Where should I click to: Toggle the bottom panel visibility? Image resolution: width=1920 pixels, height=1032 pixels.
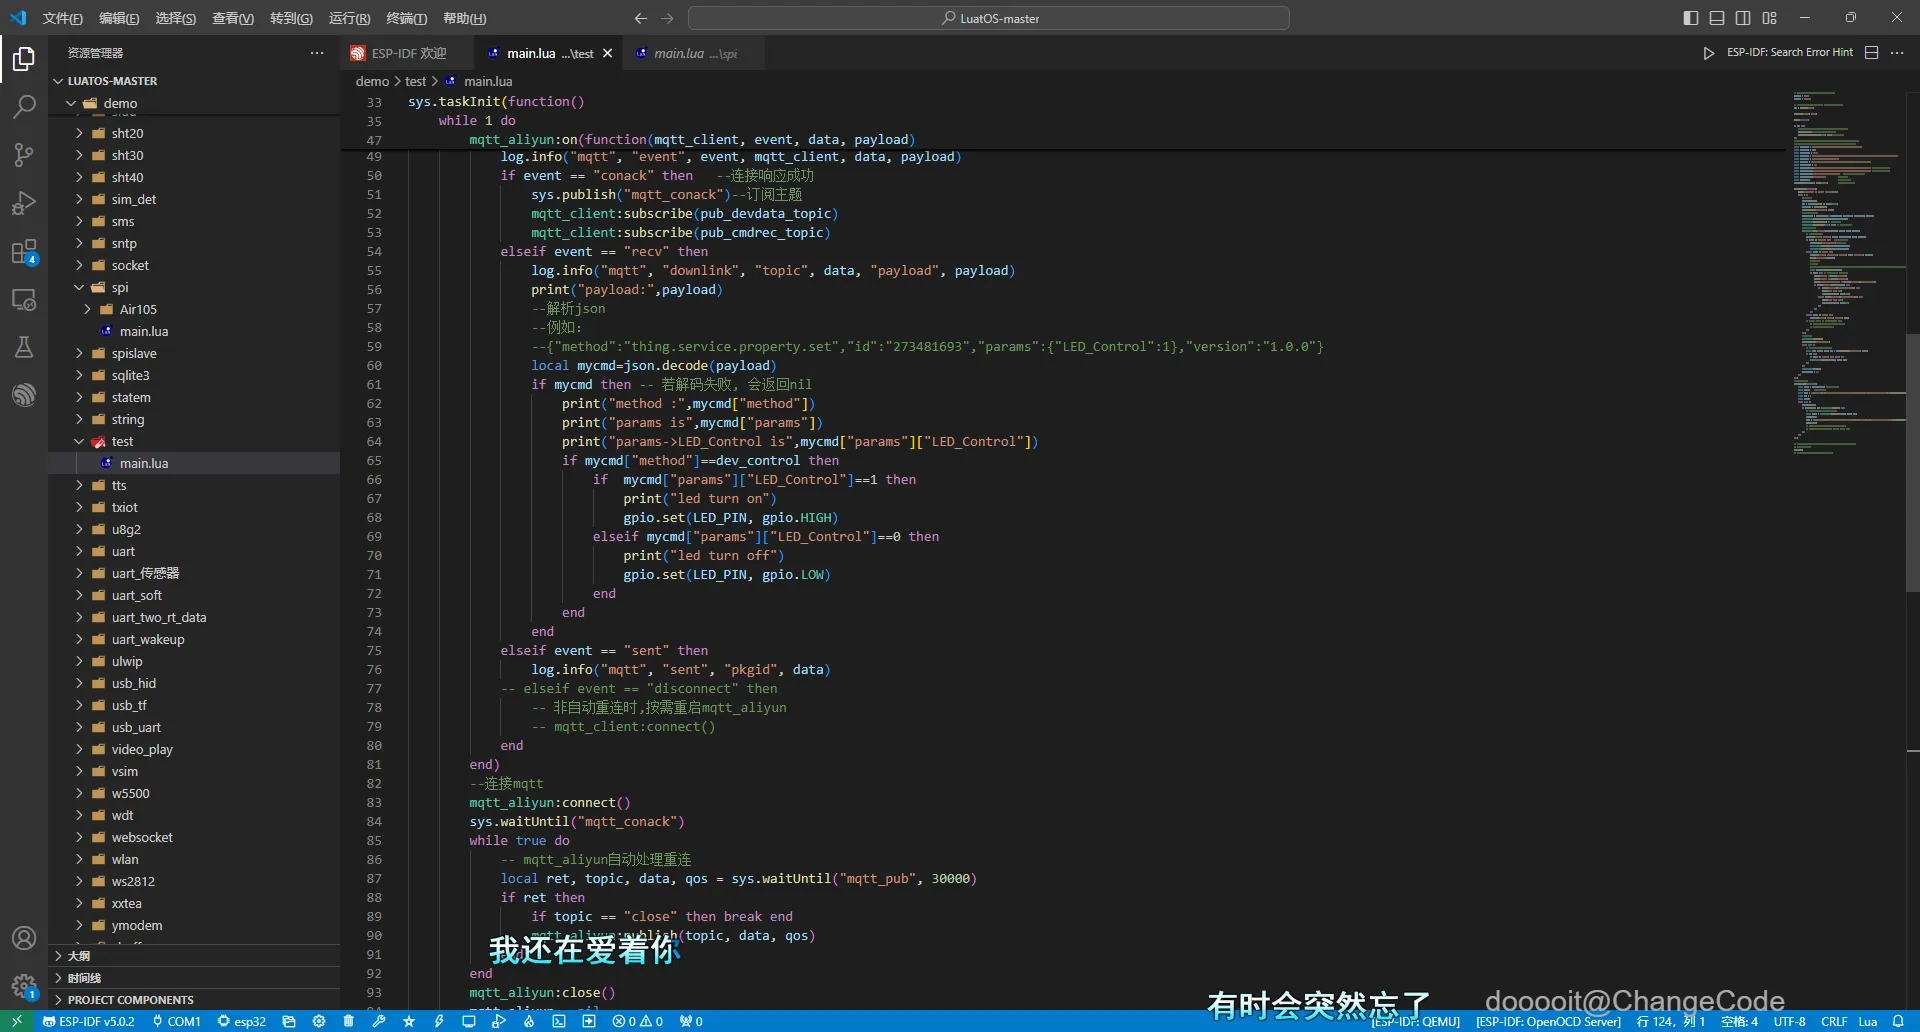[x=1717, y=18]
